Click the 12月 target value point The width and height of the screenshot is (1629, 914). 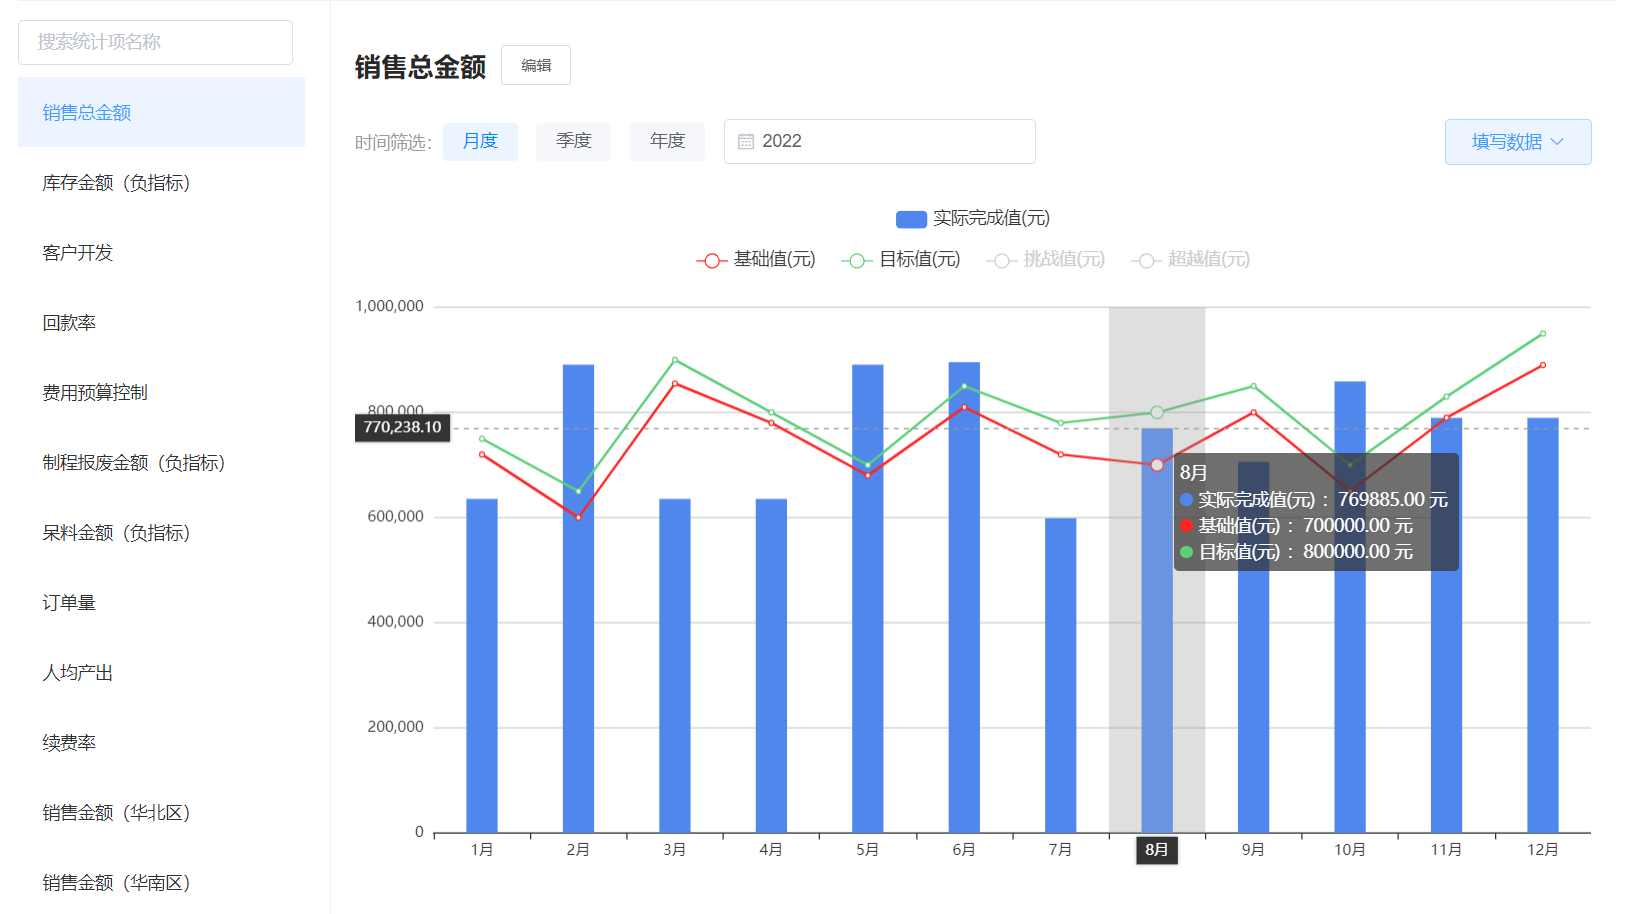pyautogui.click(x=1543, y=334)
